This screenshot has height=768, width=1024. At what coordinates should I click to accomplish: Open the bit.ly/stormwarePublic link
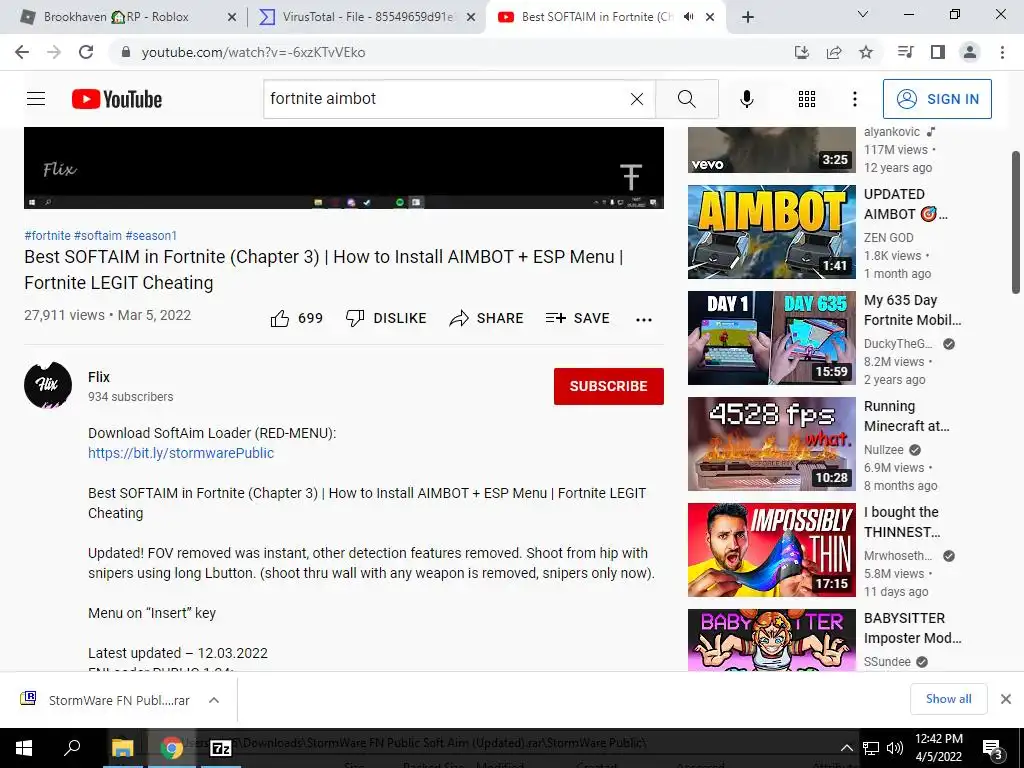click(x=181, y=453)
